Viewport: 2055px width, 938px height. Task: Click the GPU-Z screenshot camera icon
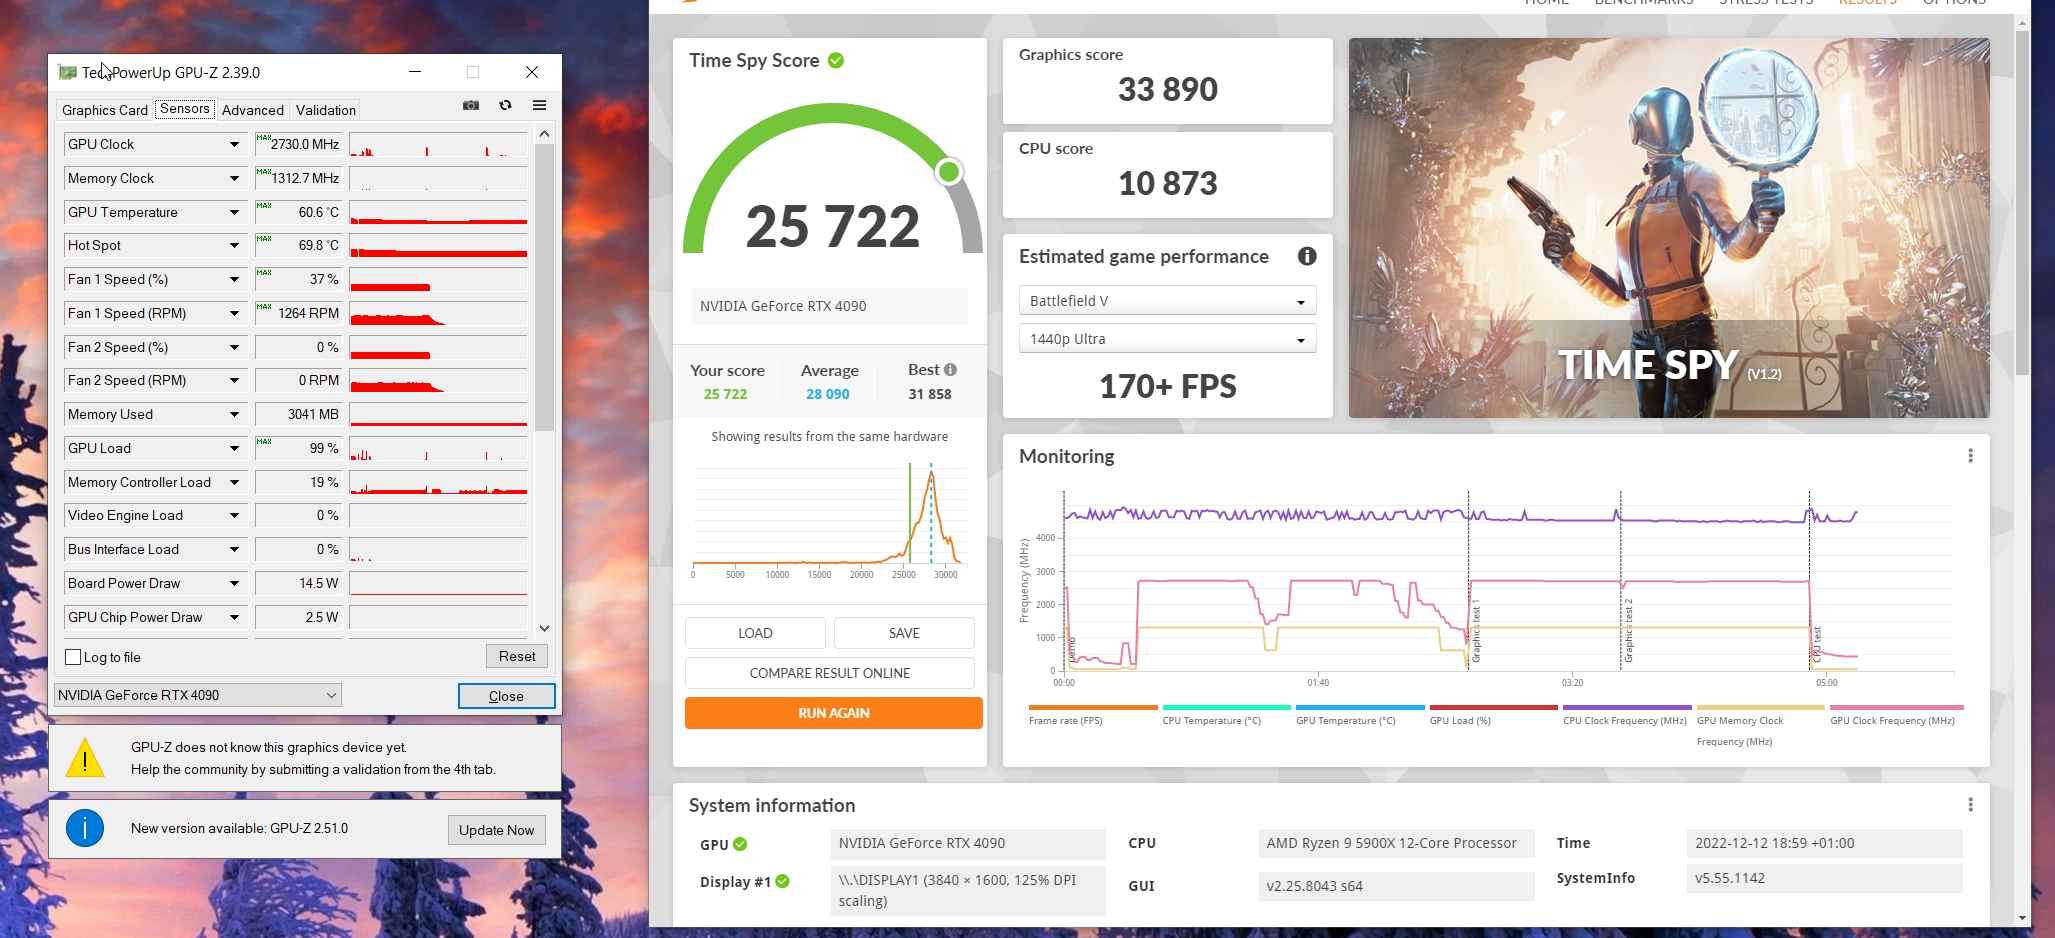click(471, 105)
